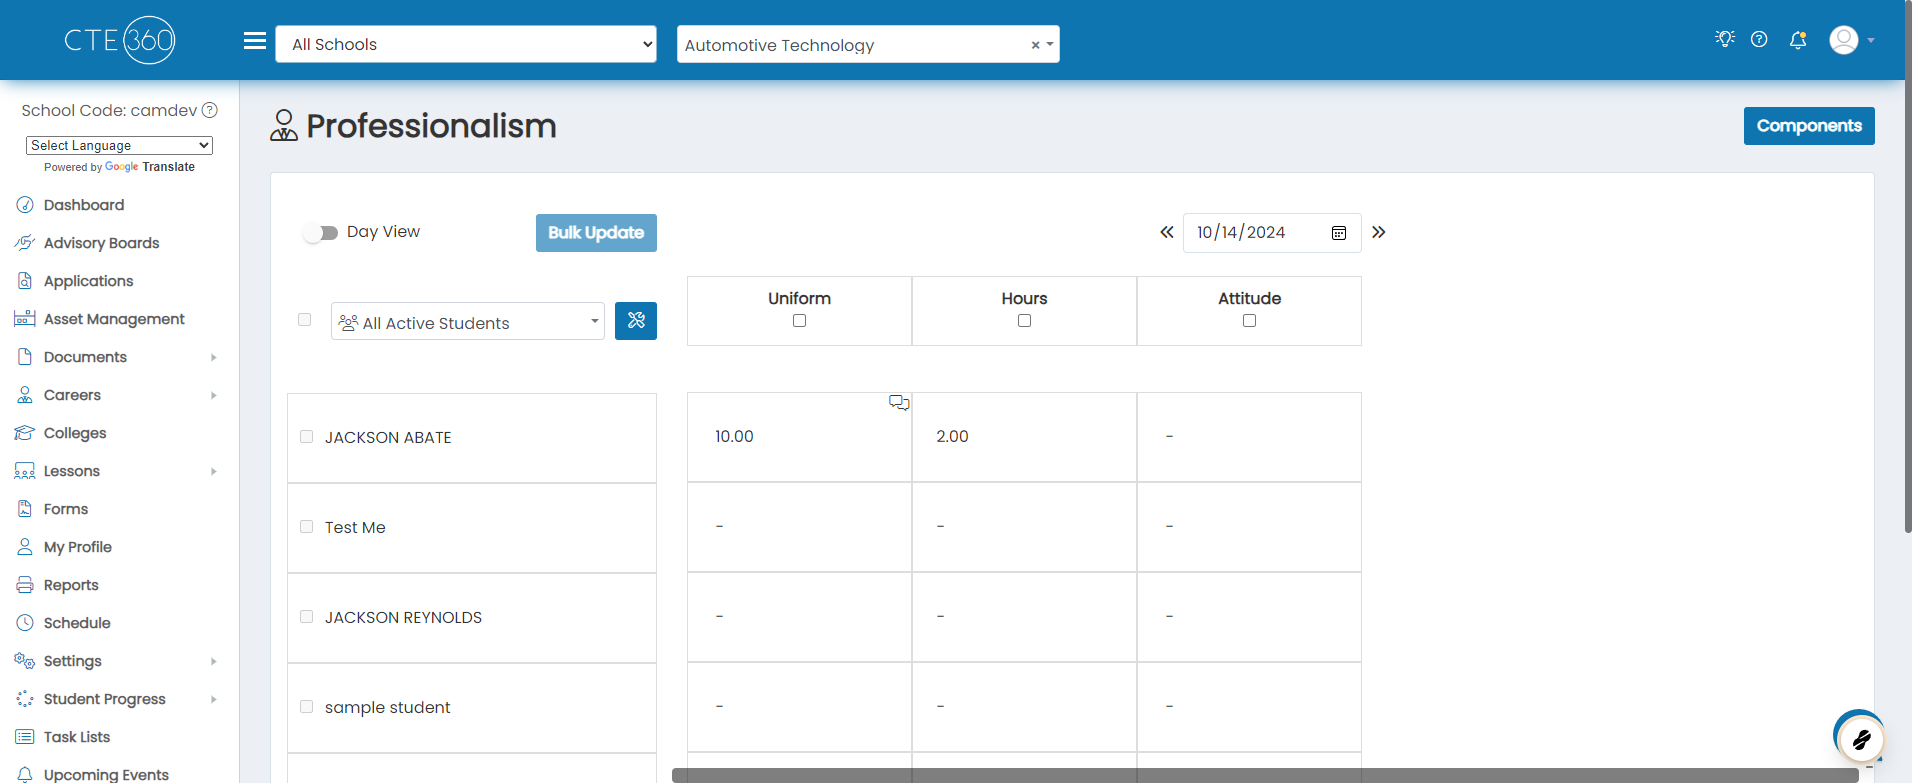Click the Components button

1809,126
